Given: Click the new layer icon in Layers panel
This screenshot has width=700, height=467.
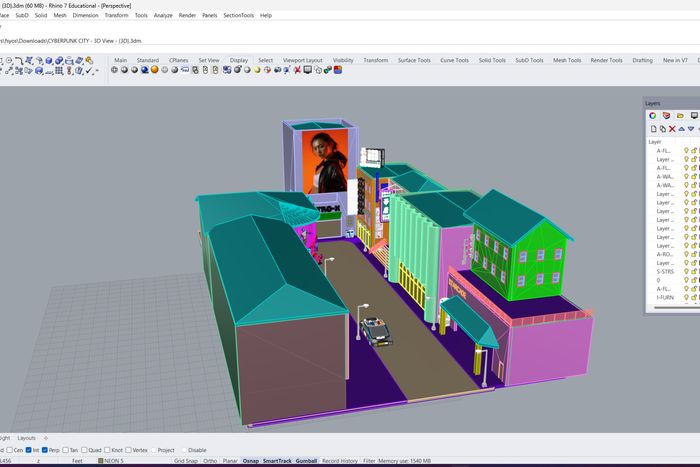Looking at the screenshot, I should (652, 129).
